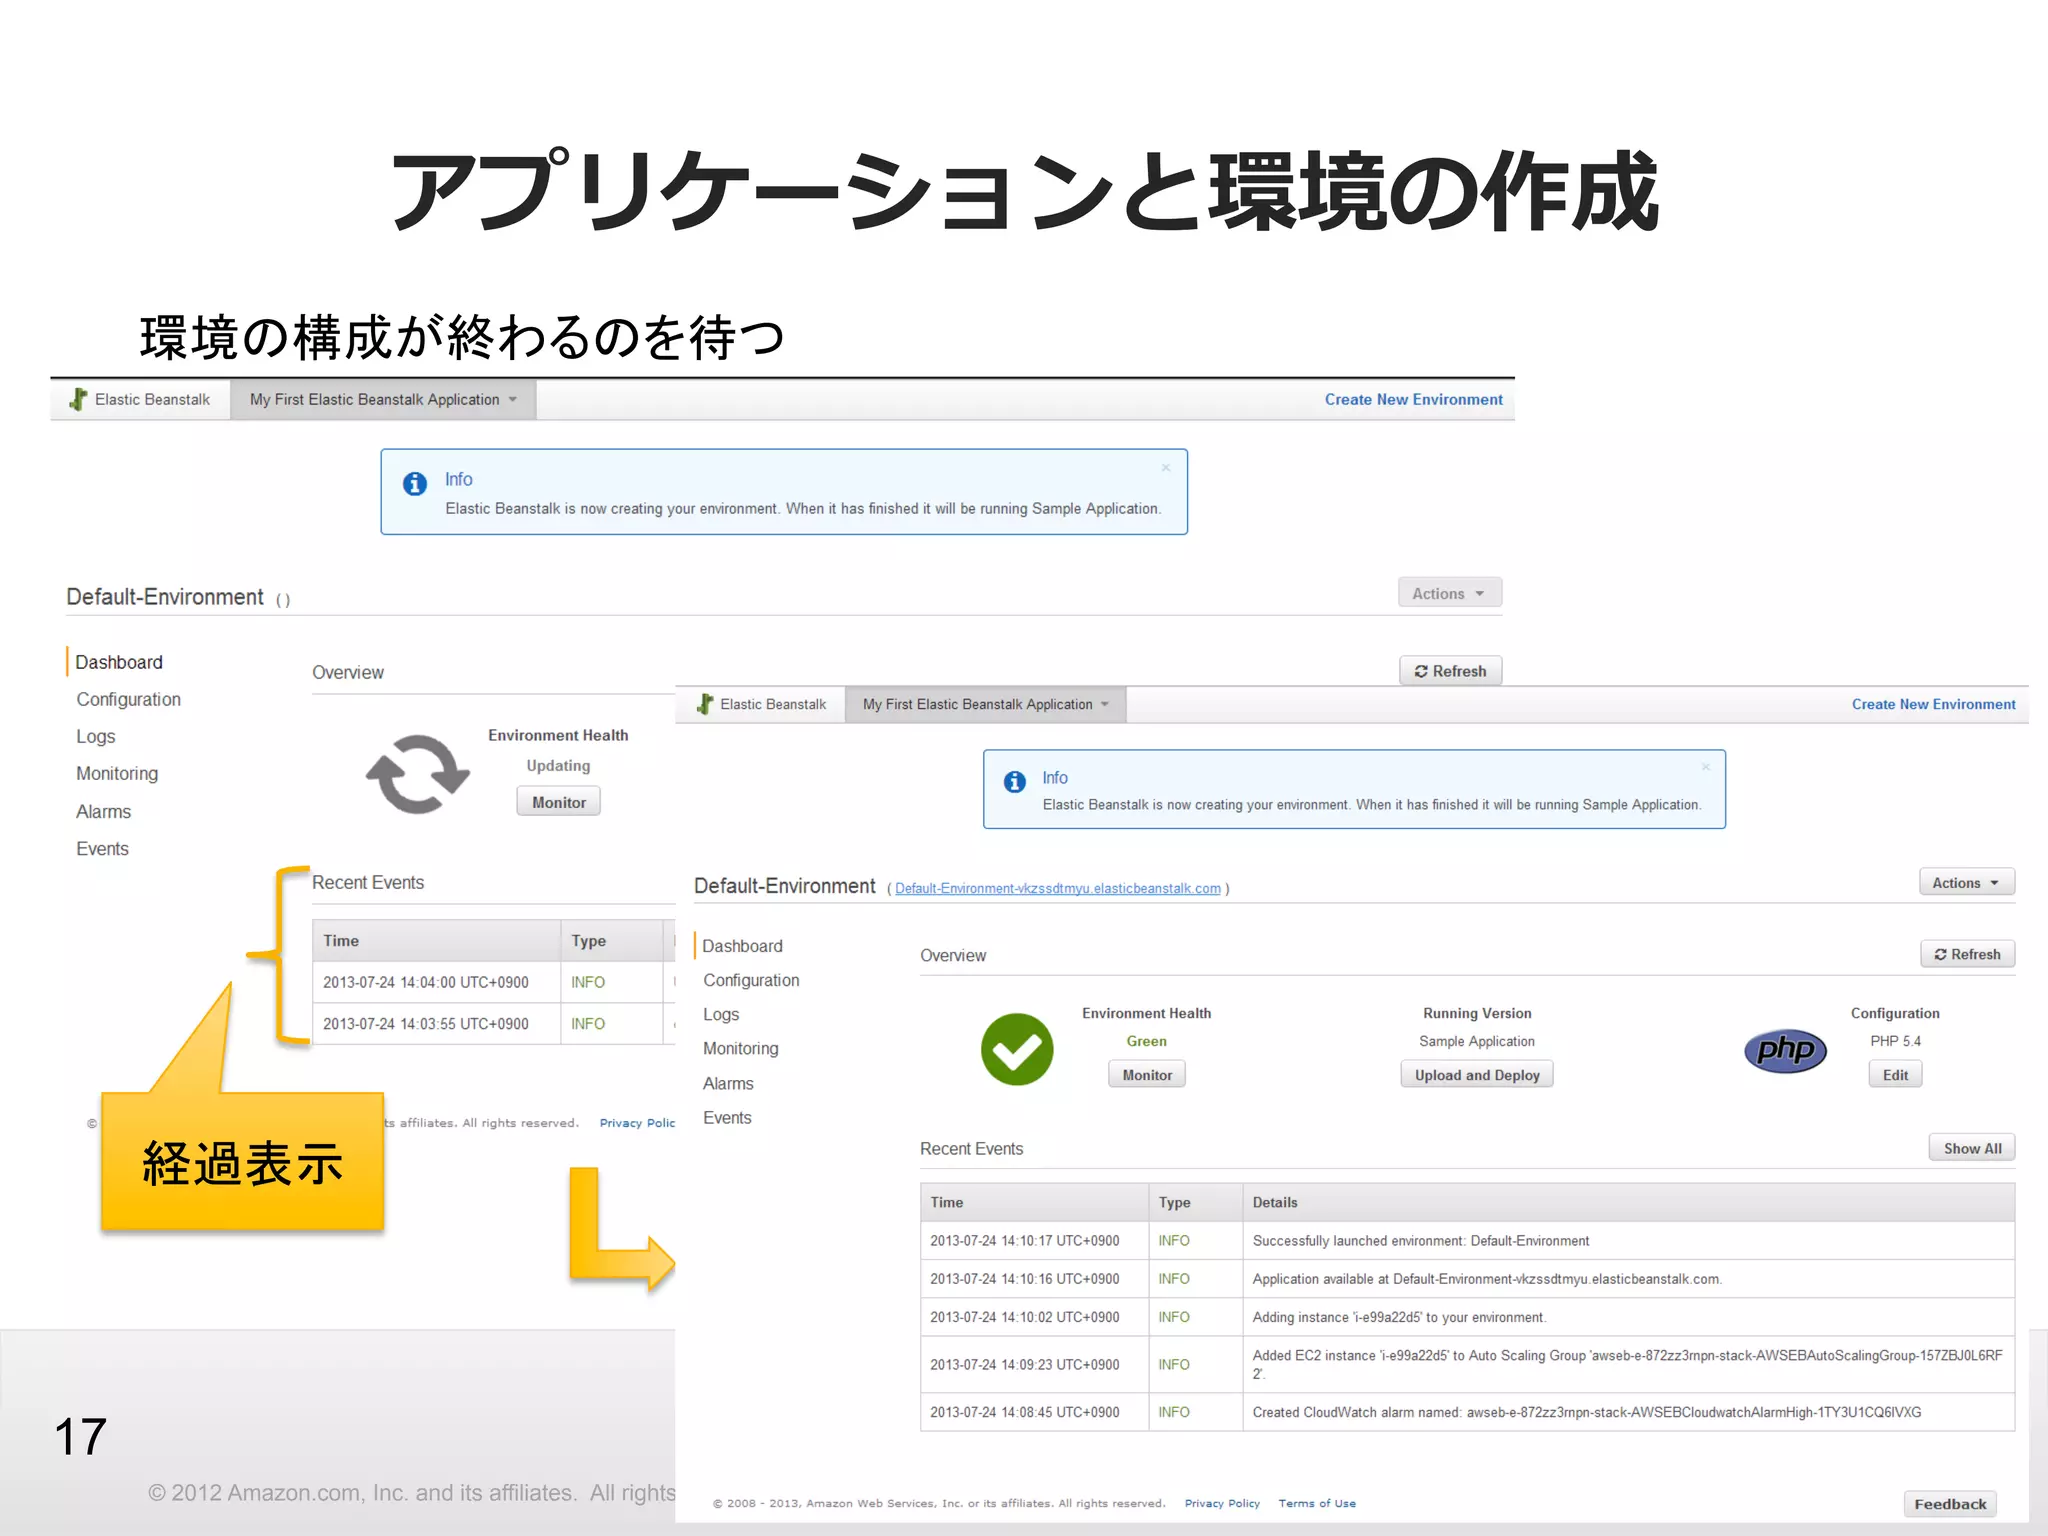Viewport: 2048px width, 1536px height.
Task: Click the '2013-07-24 14:08:45 UTC+0900' event time
Action: [1025, 1412]
